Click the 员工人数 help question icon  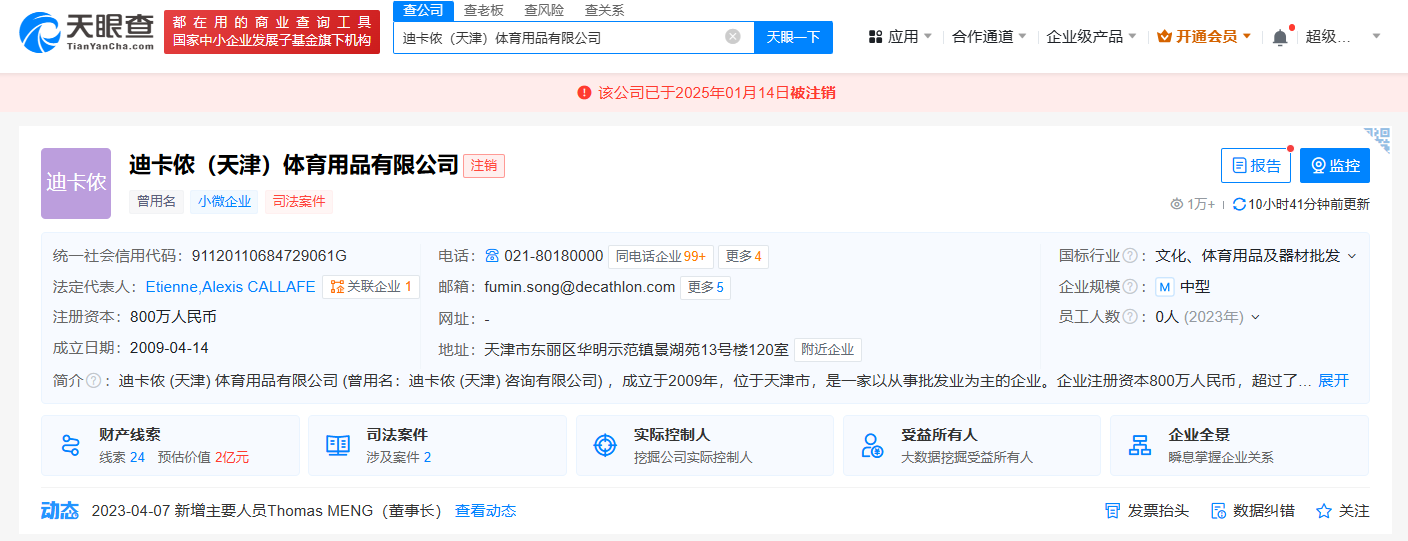(1130, 317)
